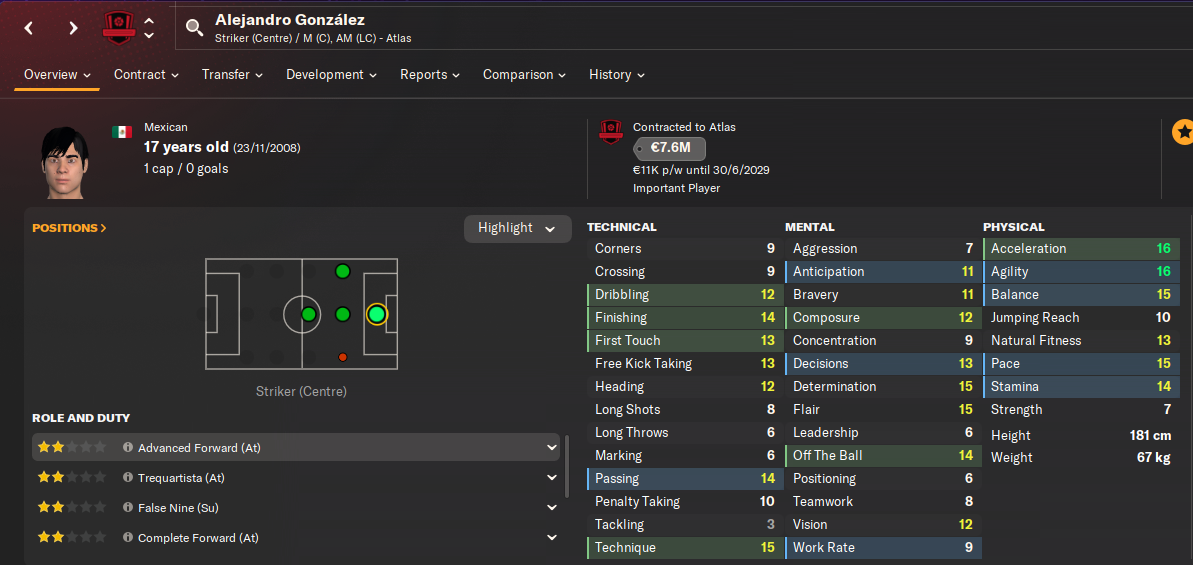The height and width of the screenshot is (565, 1193).
Task: Click the Mexican flag icon
Action: (122, 132)
